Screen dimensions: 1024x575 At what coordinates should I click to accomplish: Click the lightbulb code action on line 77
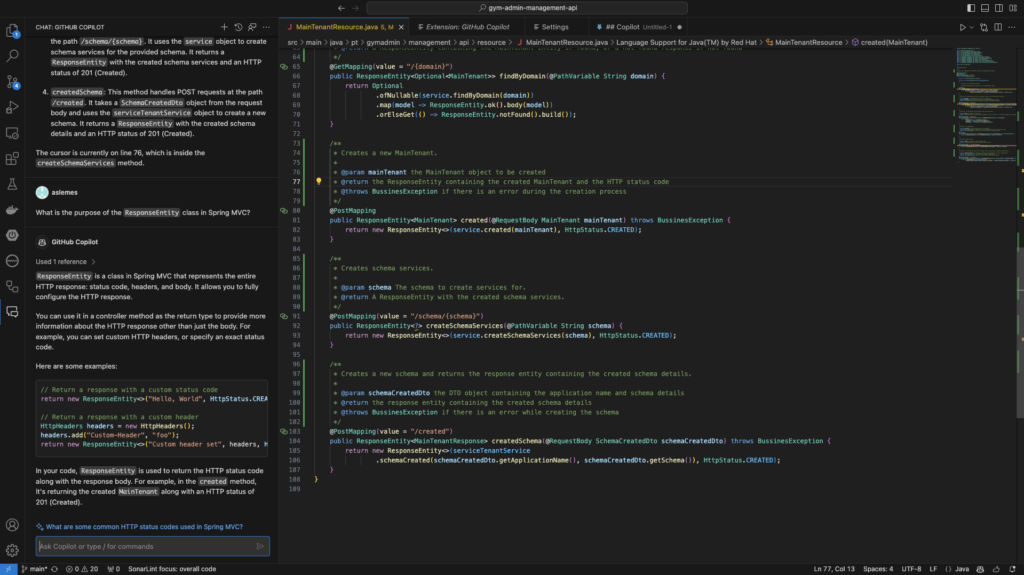tap(319, 182)
